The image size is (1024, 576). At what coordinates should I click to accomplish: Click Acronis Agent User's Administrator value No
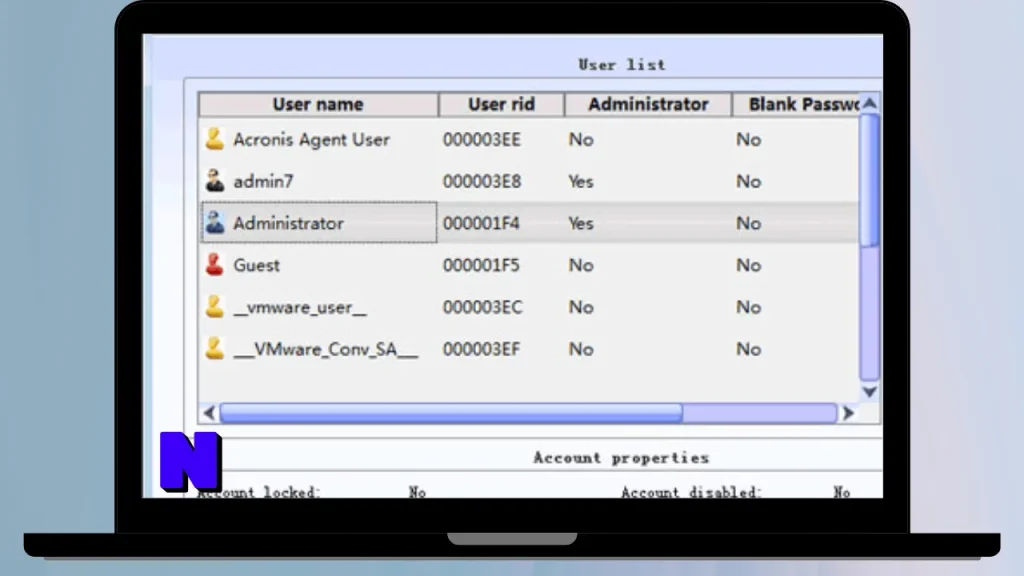pos(581,140)
